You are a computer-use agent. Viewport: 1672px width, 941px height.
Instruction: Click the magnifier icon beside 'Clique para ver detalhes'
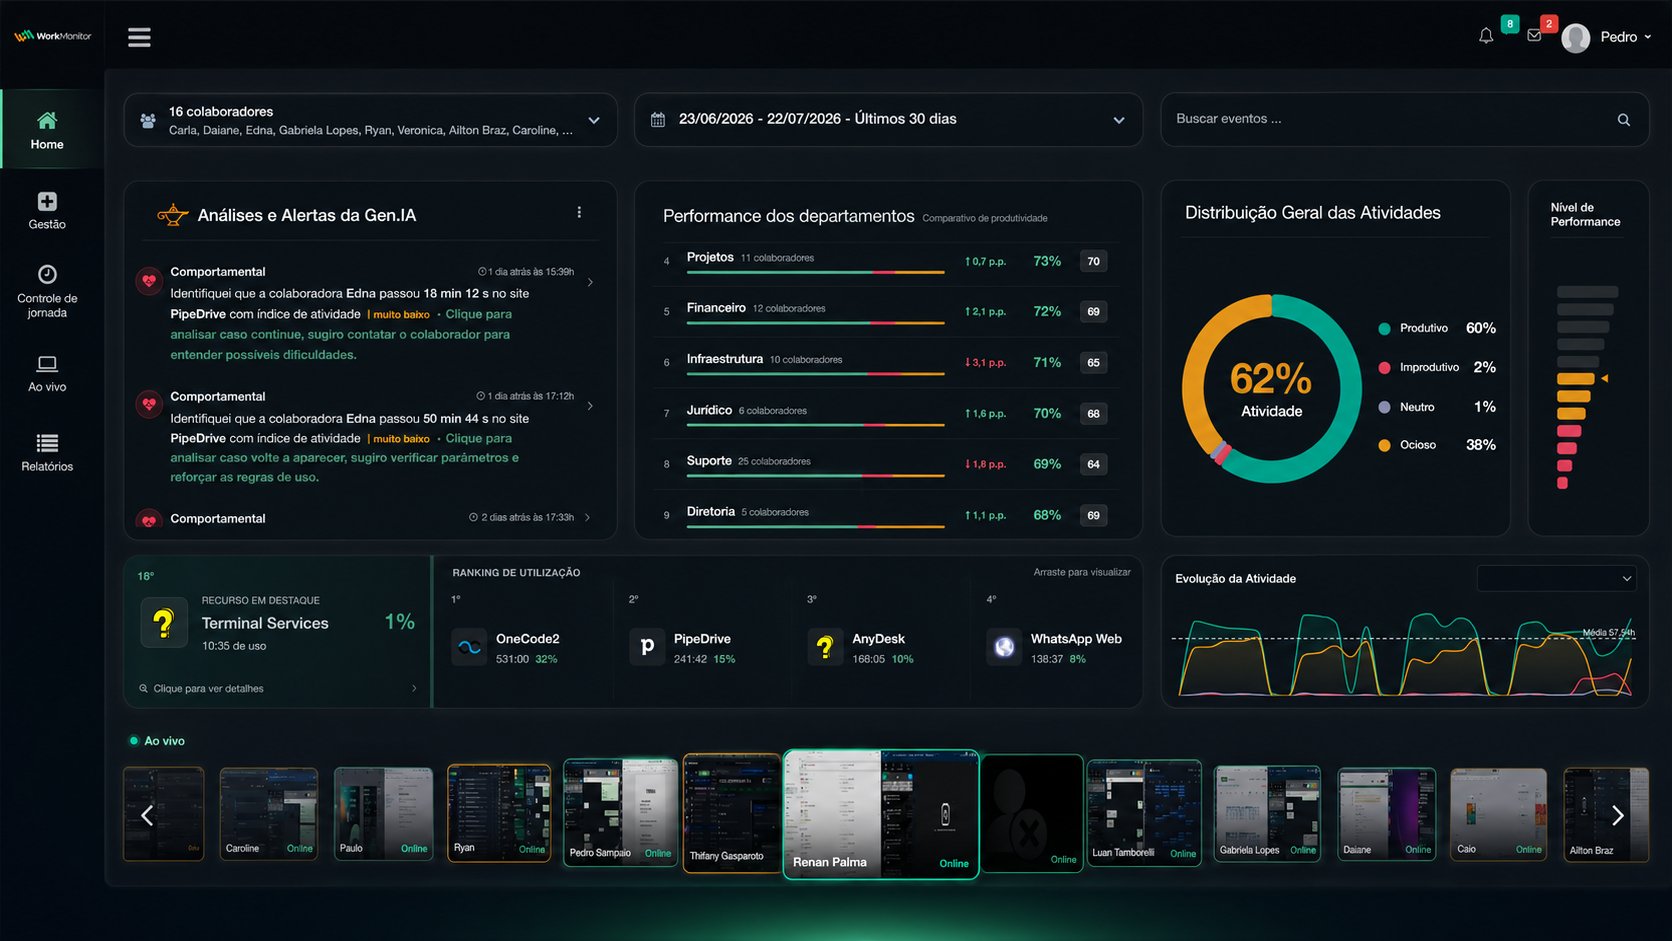pos(143,688)
